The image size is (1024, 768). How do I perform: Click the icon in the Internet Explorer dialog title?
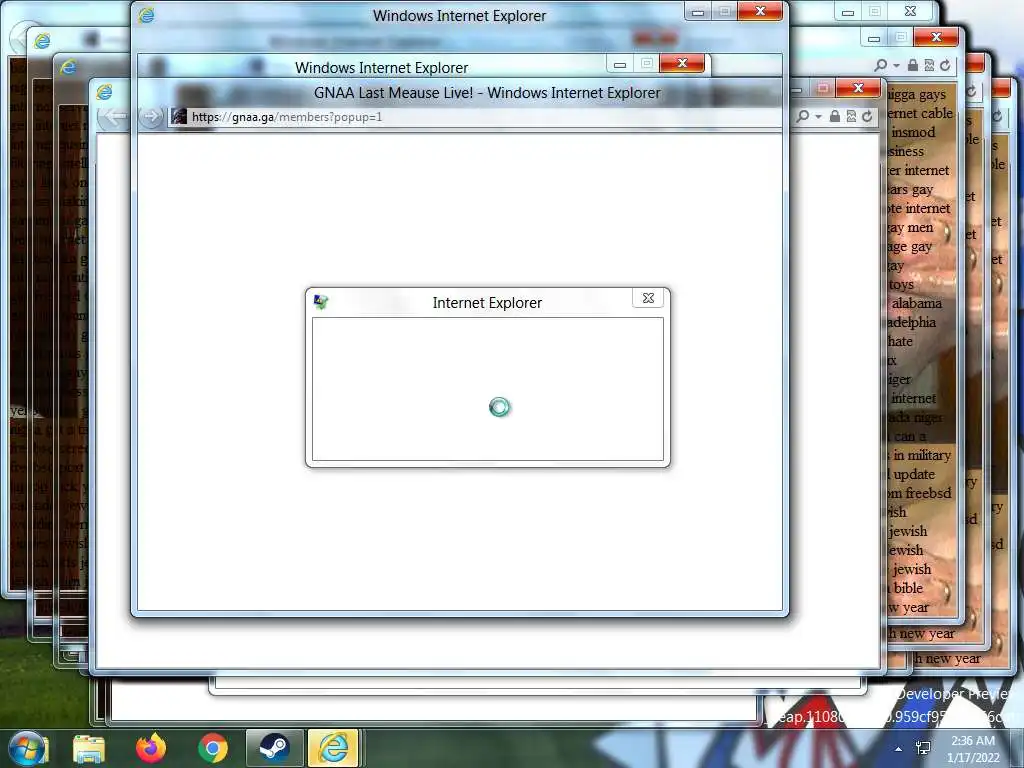pyautogui.click(x=321, y=302)
